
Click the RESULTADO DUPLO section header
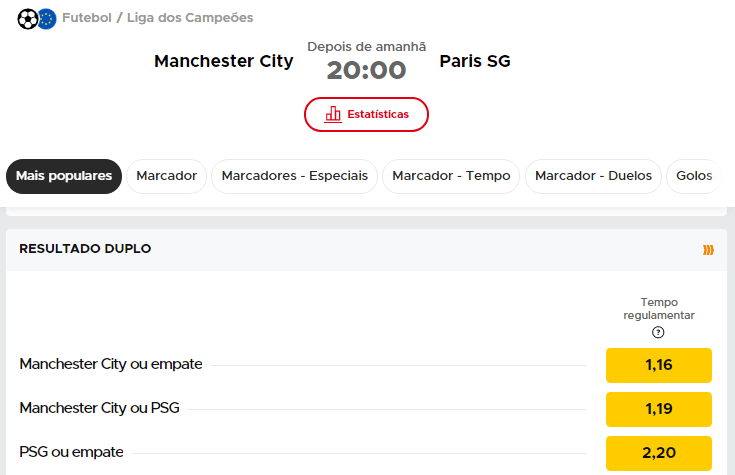coord(86,249)
